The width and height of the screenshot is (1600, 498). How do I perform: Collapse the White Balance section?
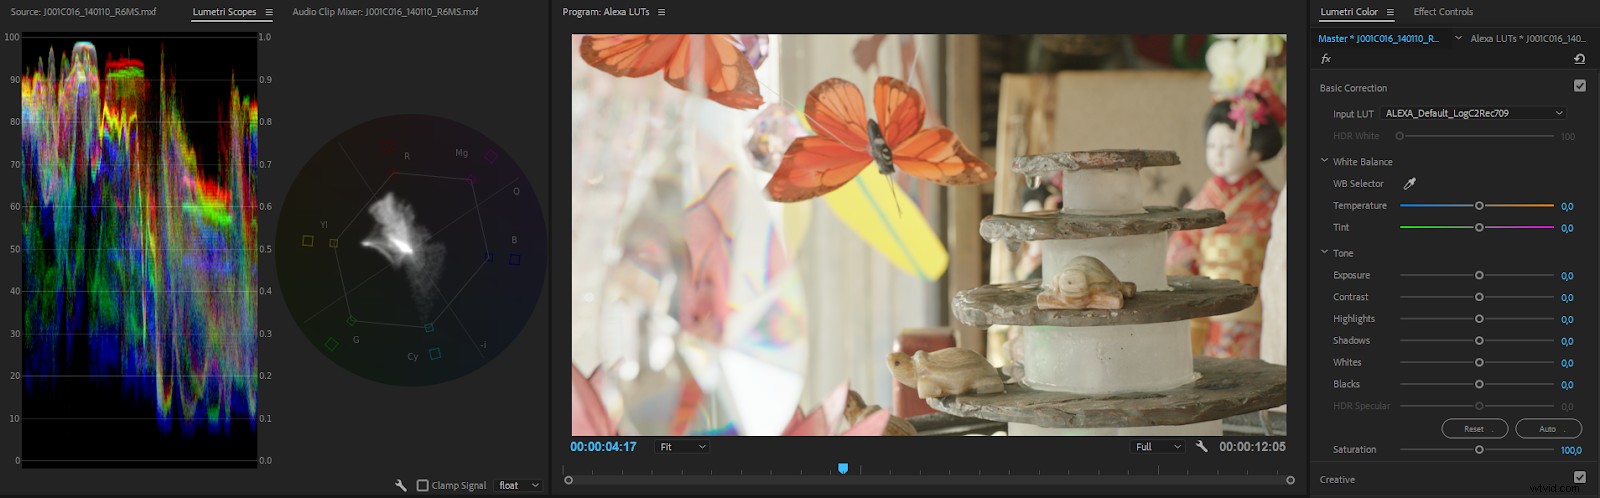pos(1324,161)
